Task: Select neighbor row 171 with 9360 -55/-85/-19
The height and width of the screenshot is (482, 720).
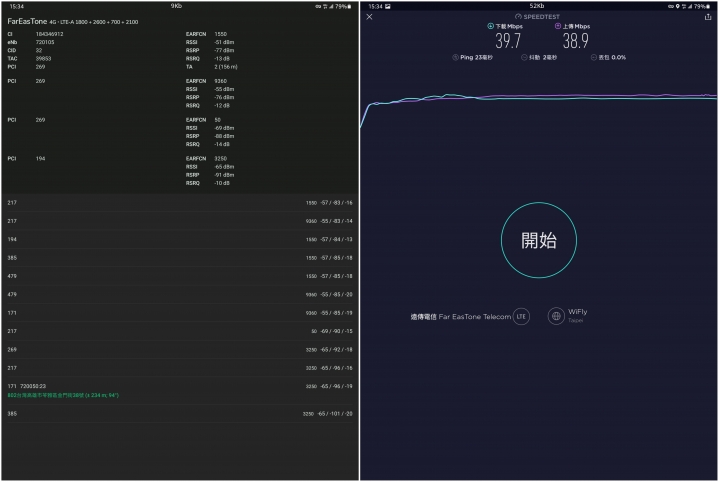Action: tap(180, 313)
